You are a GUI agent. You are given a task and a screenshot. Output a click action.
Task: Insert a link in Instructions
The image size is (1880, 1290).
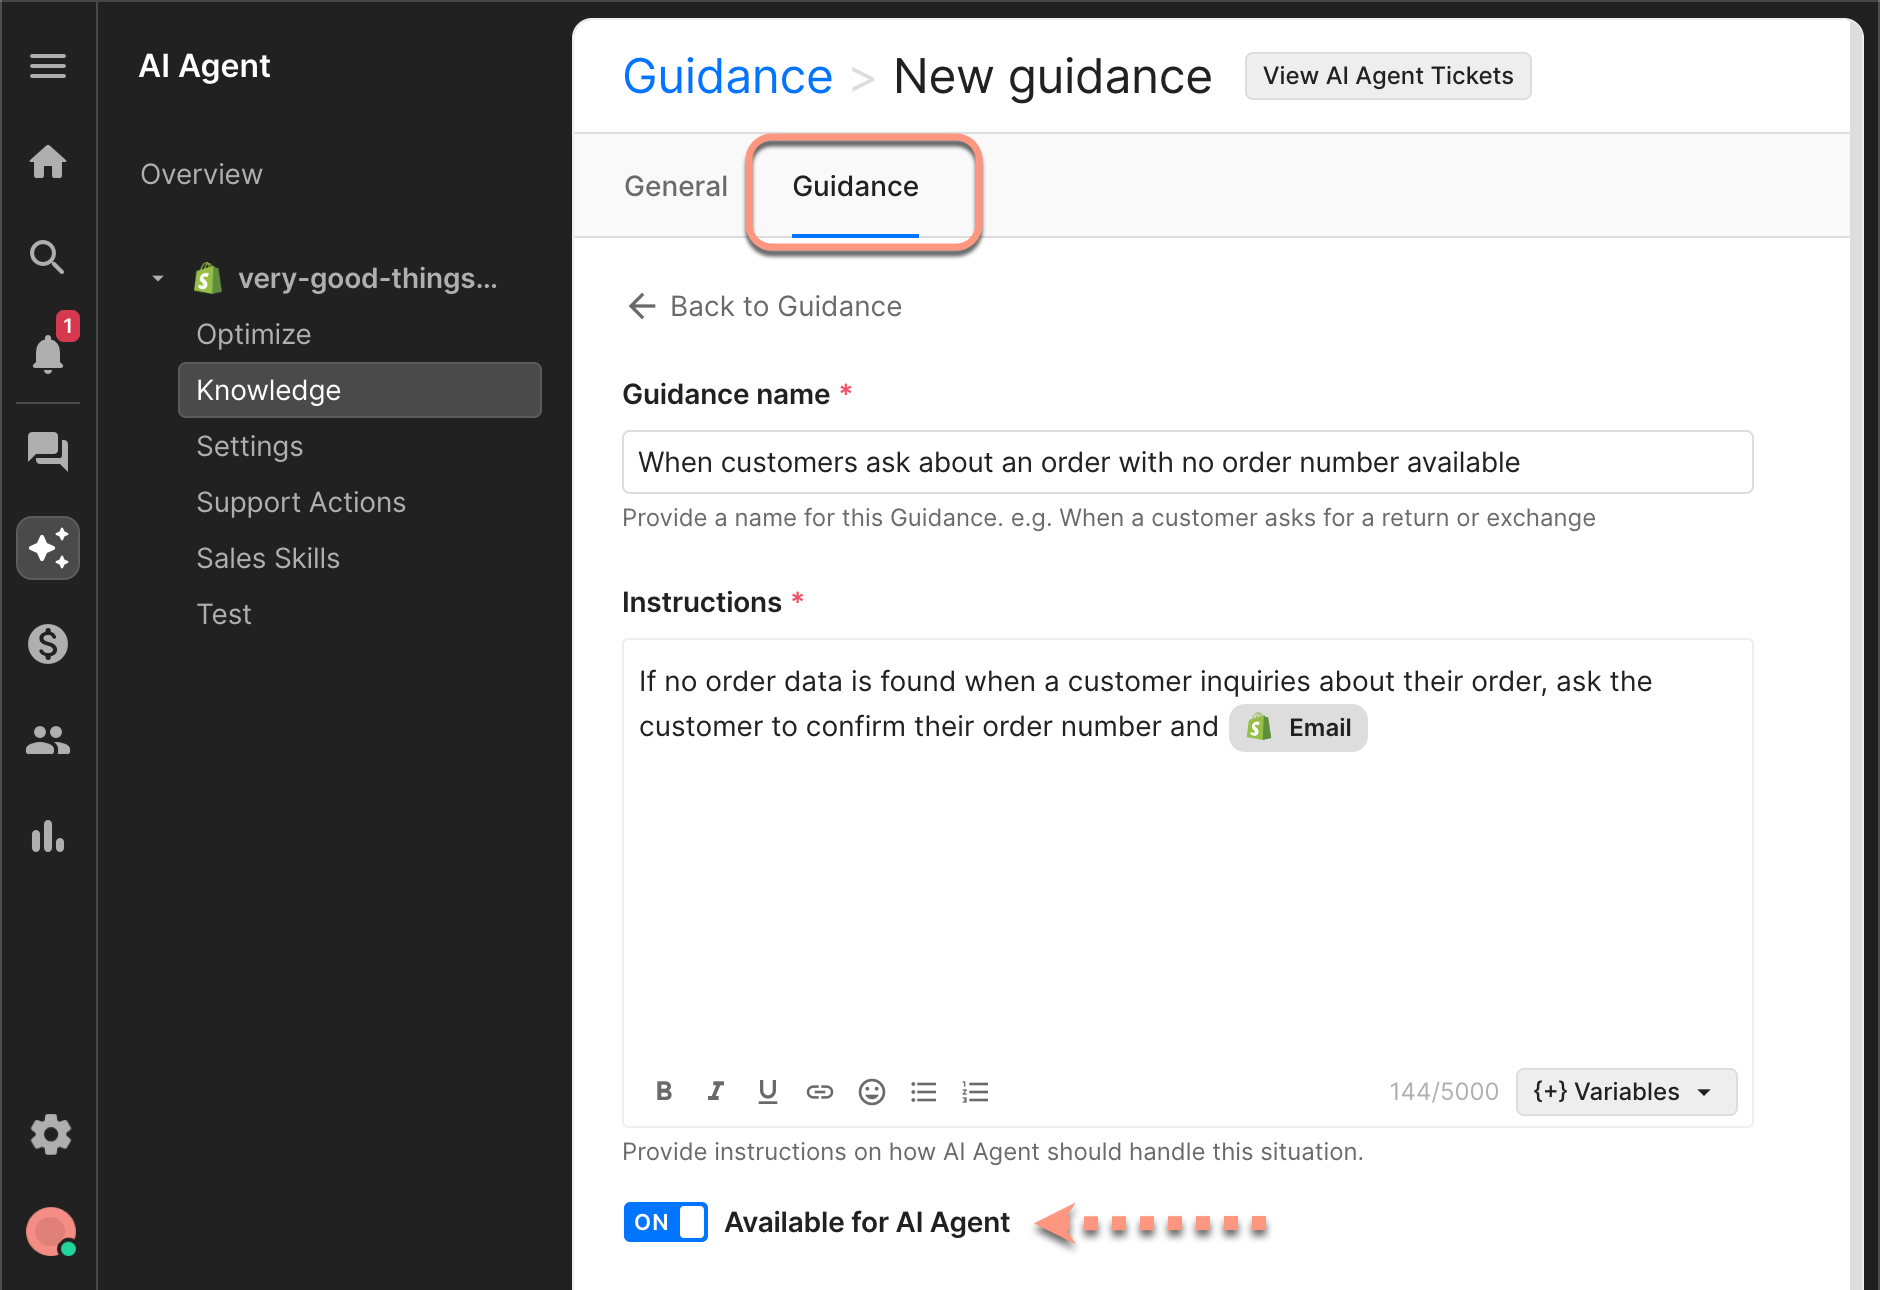point(820,1092)
